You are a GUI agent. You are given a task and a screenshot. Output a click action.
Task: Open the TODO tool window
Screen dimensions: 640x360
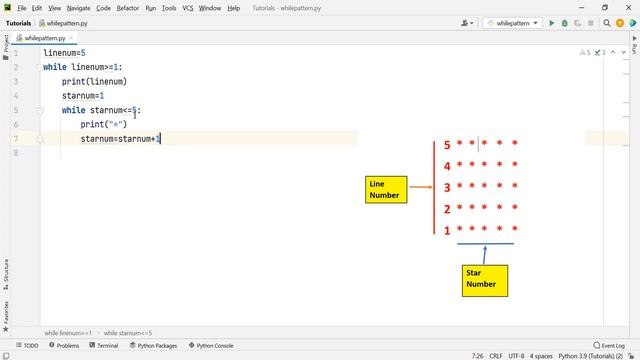coord(27,345)
